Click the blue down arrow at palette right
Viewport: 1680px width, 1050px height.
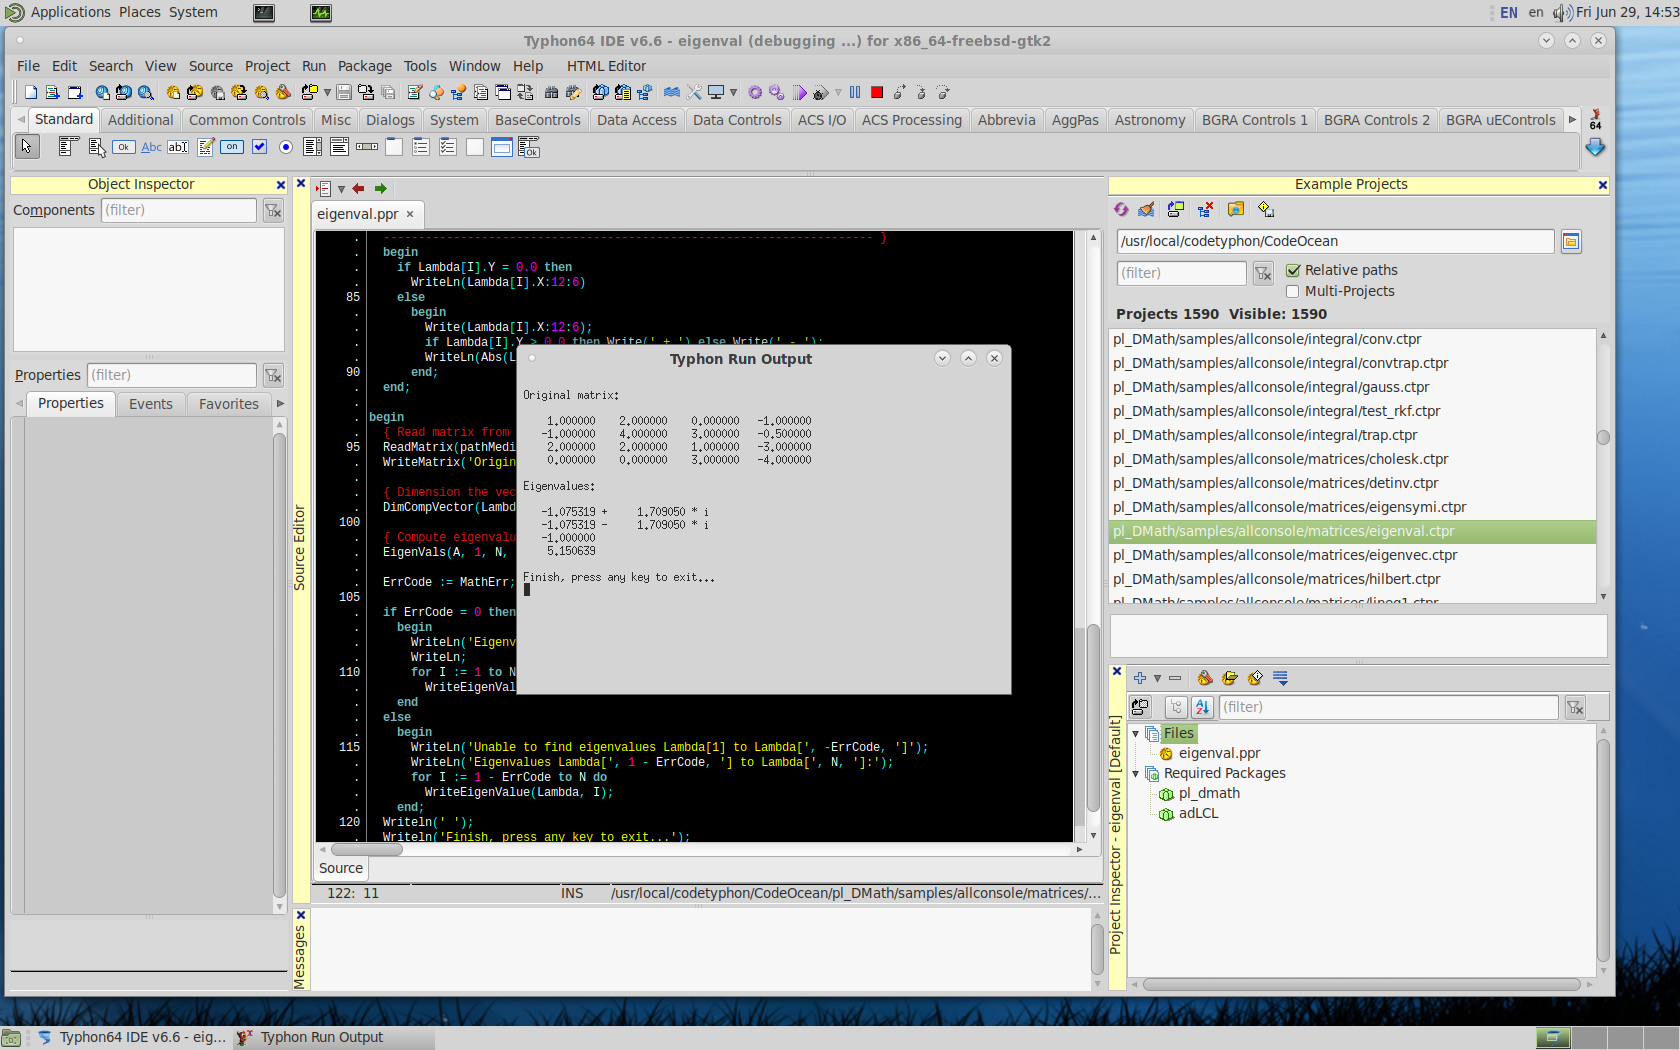(1595, 147)
